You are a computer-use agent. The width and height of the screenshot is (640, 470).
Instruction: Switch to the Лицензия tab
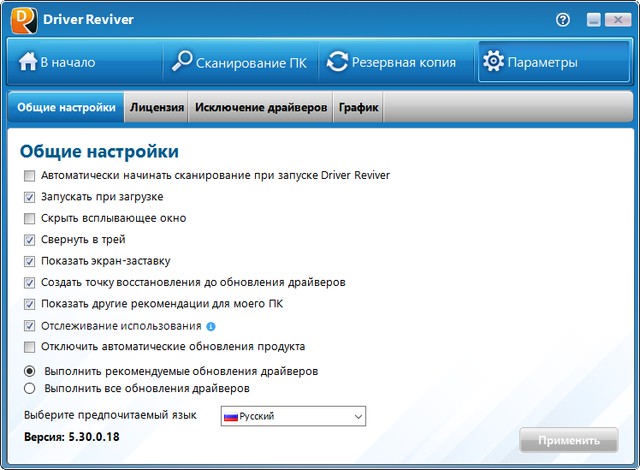[157, 107]
